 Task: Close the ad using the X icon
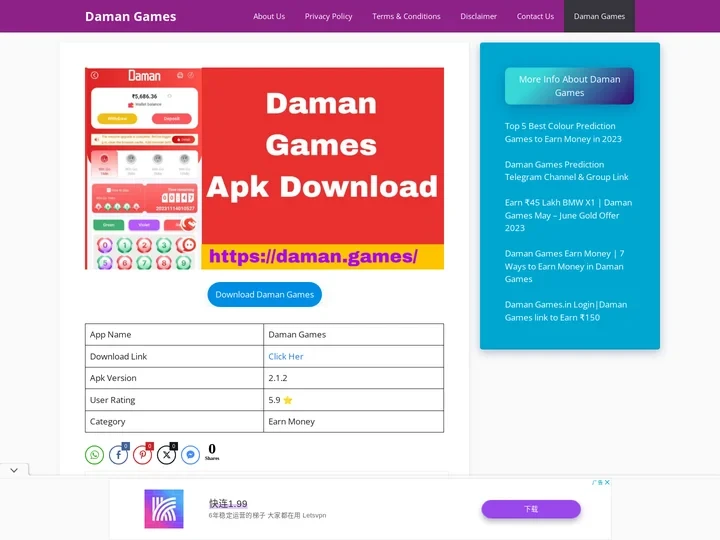(606, 482)
